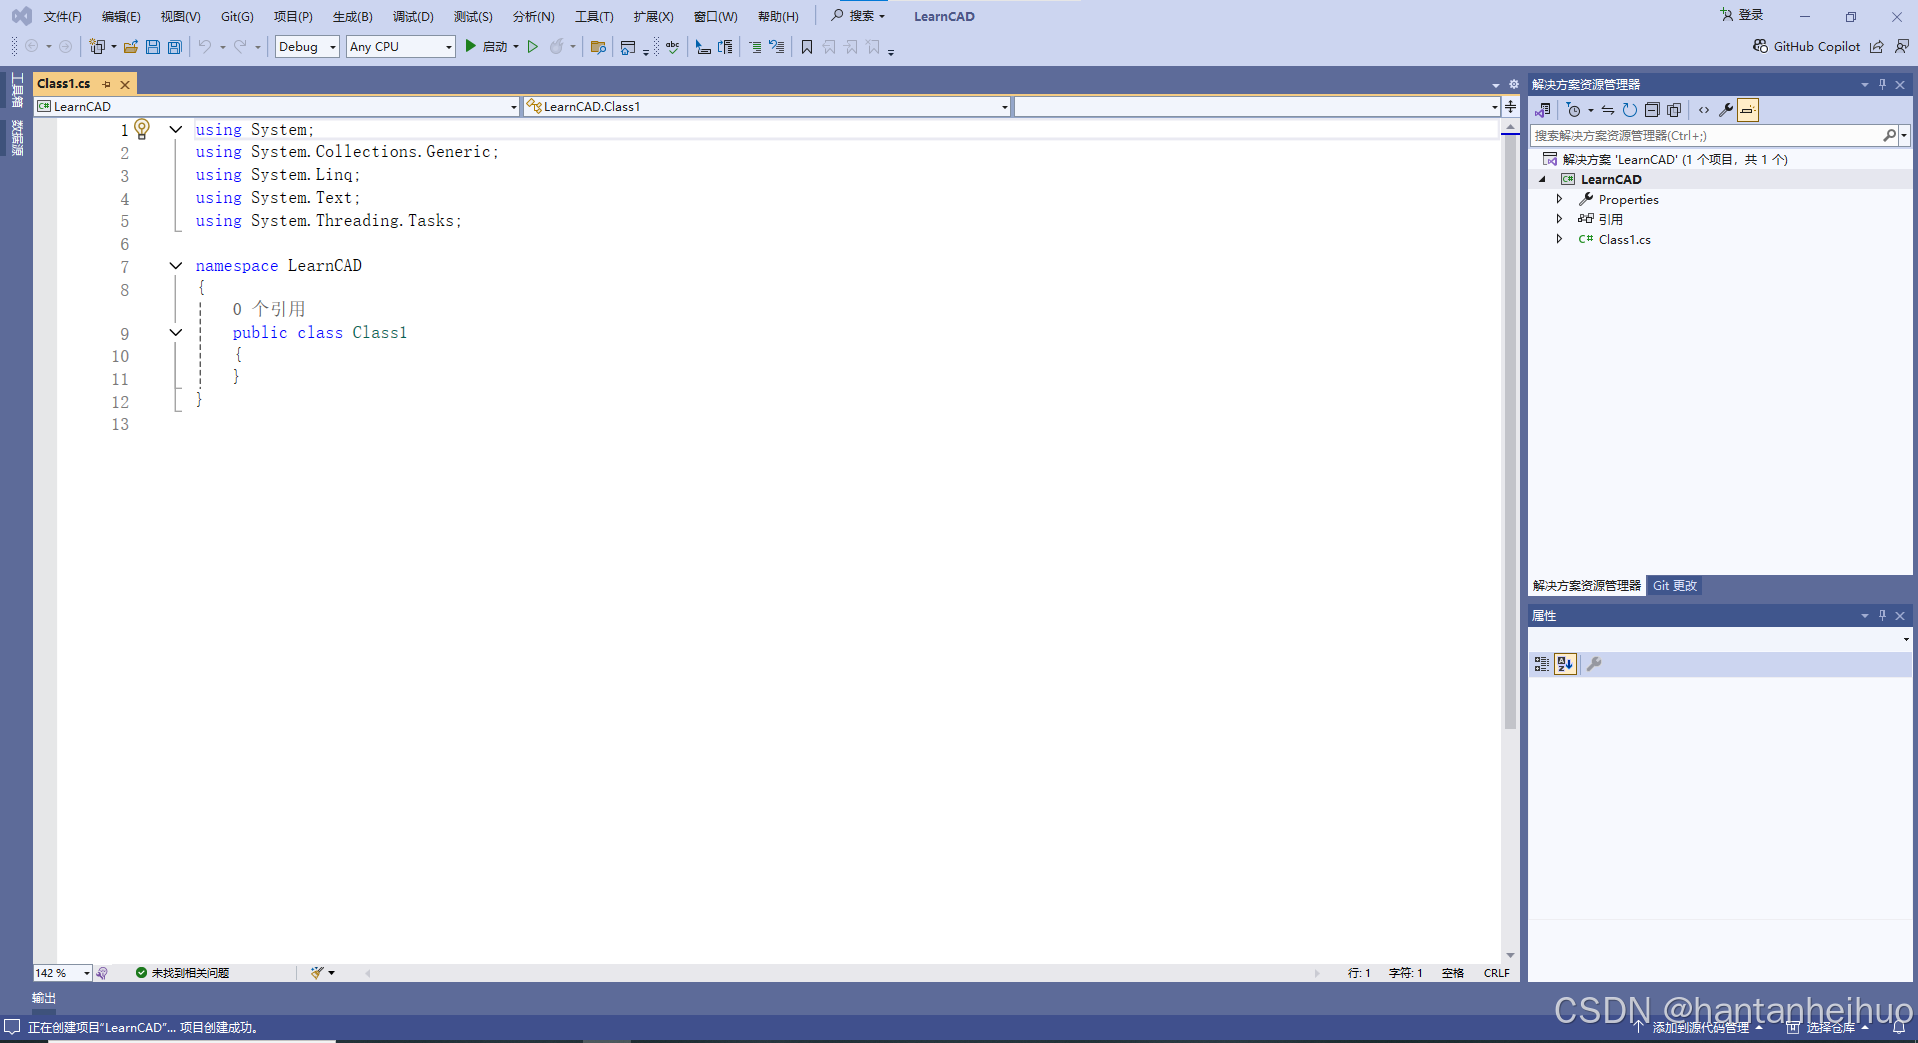1918x1043 pixels.
Task: Click the Solution Explorer refresh icon
Action: (1629, 110)
